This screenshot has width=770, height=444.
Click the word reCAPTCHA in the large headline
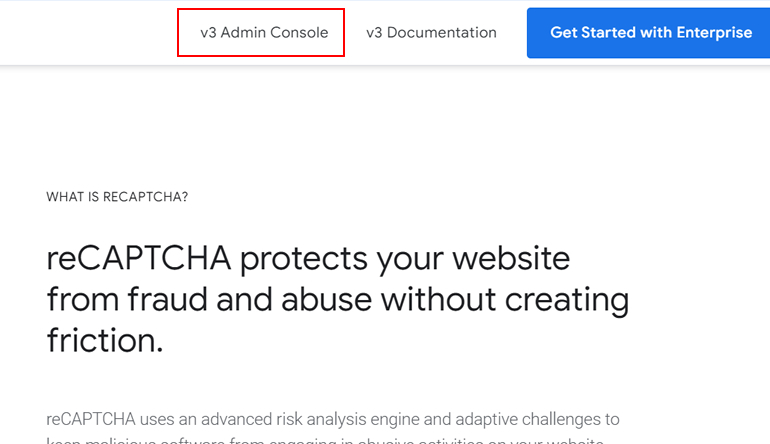(x=139, y=258)
